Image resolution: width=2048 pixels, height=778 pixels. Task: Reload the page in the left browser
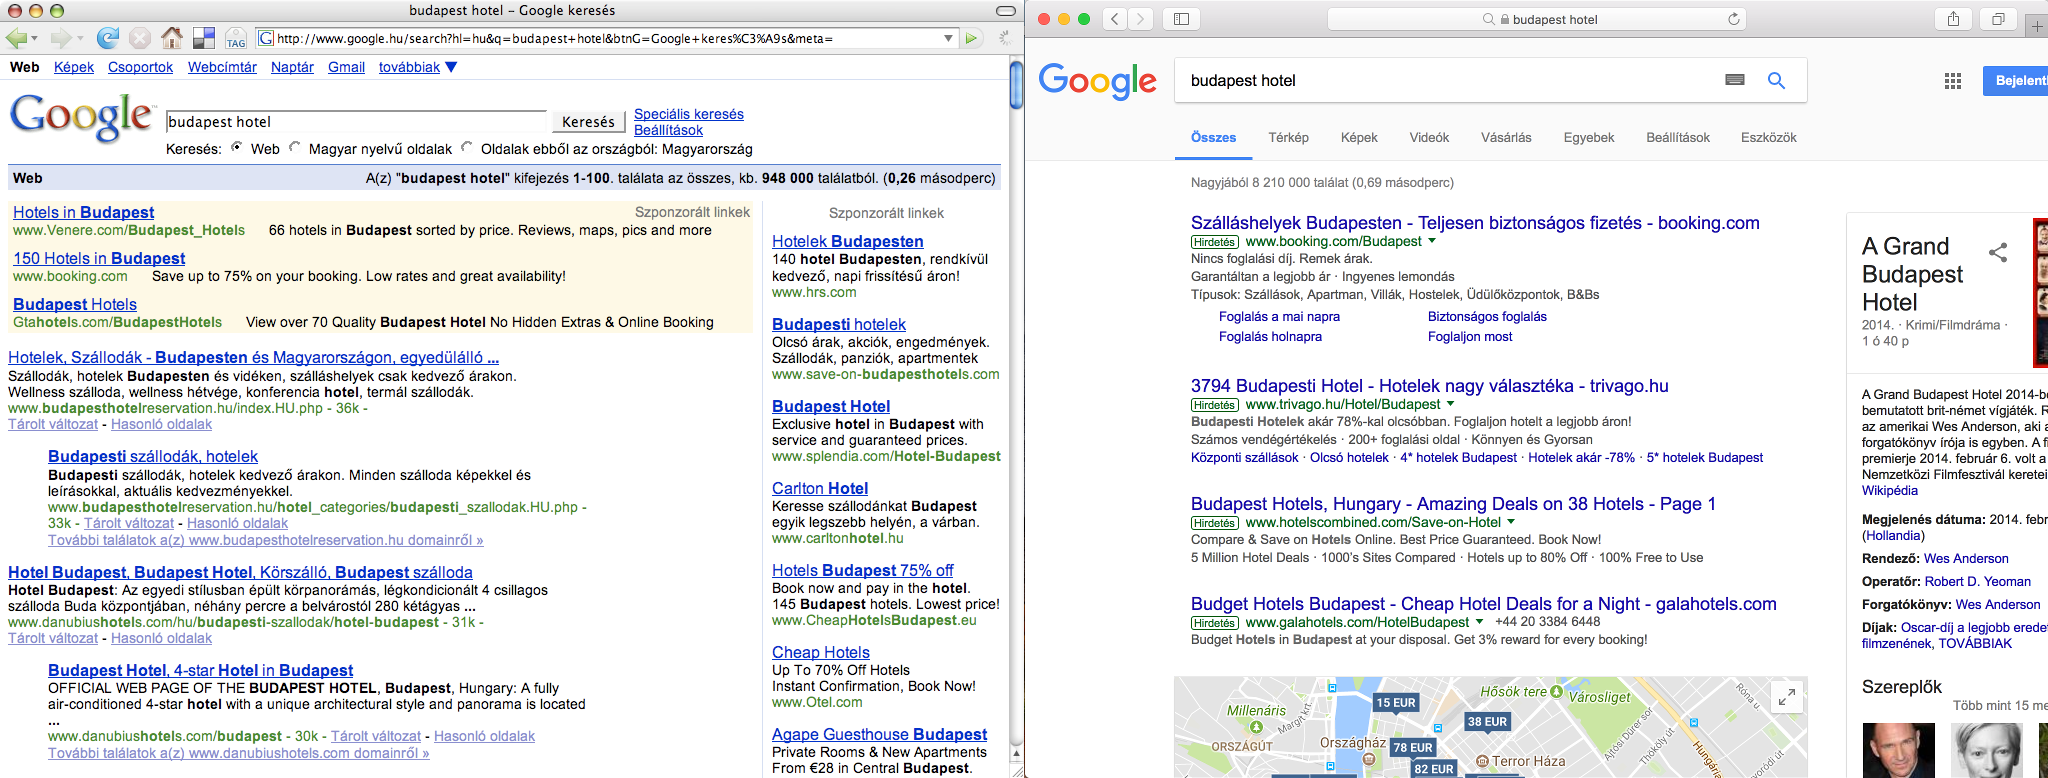[x=107, y=38]
